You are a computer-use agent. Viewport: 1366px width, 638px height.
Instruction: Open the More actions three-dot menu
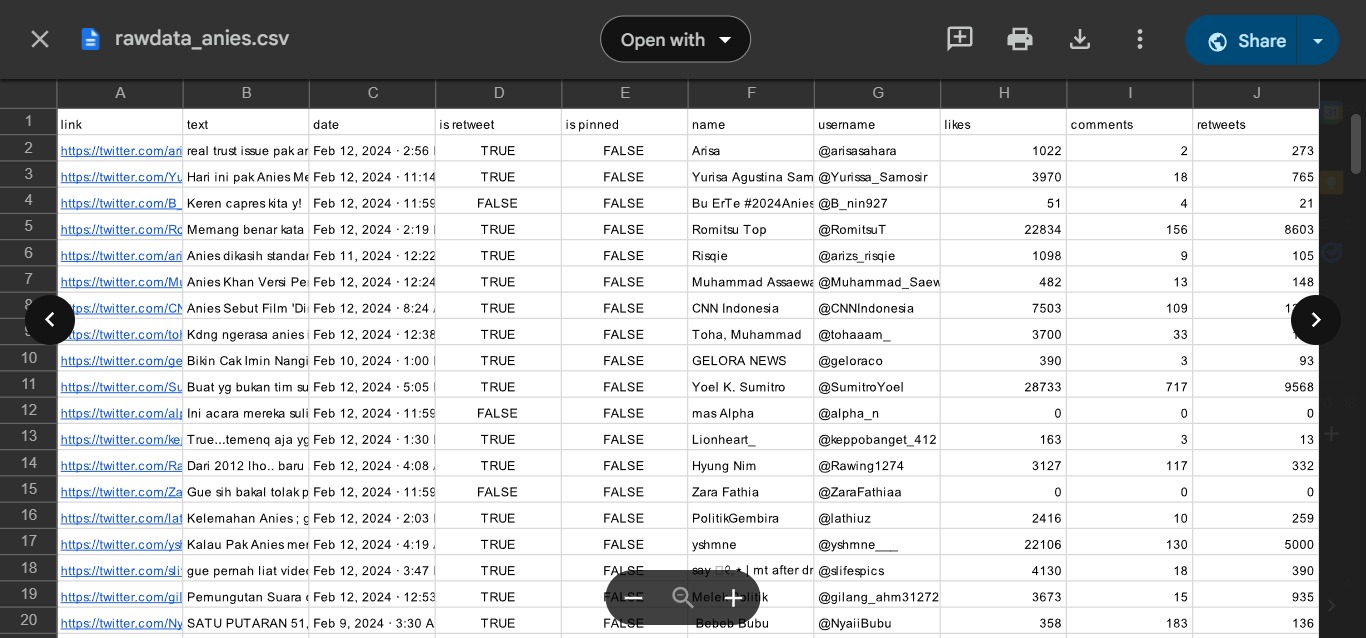tap(1140, 39)
